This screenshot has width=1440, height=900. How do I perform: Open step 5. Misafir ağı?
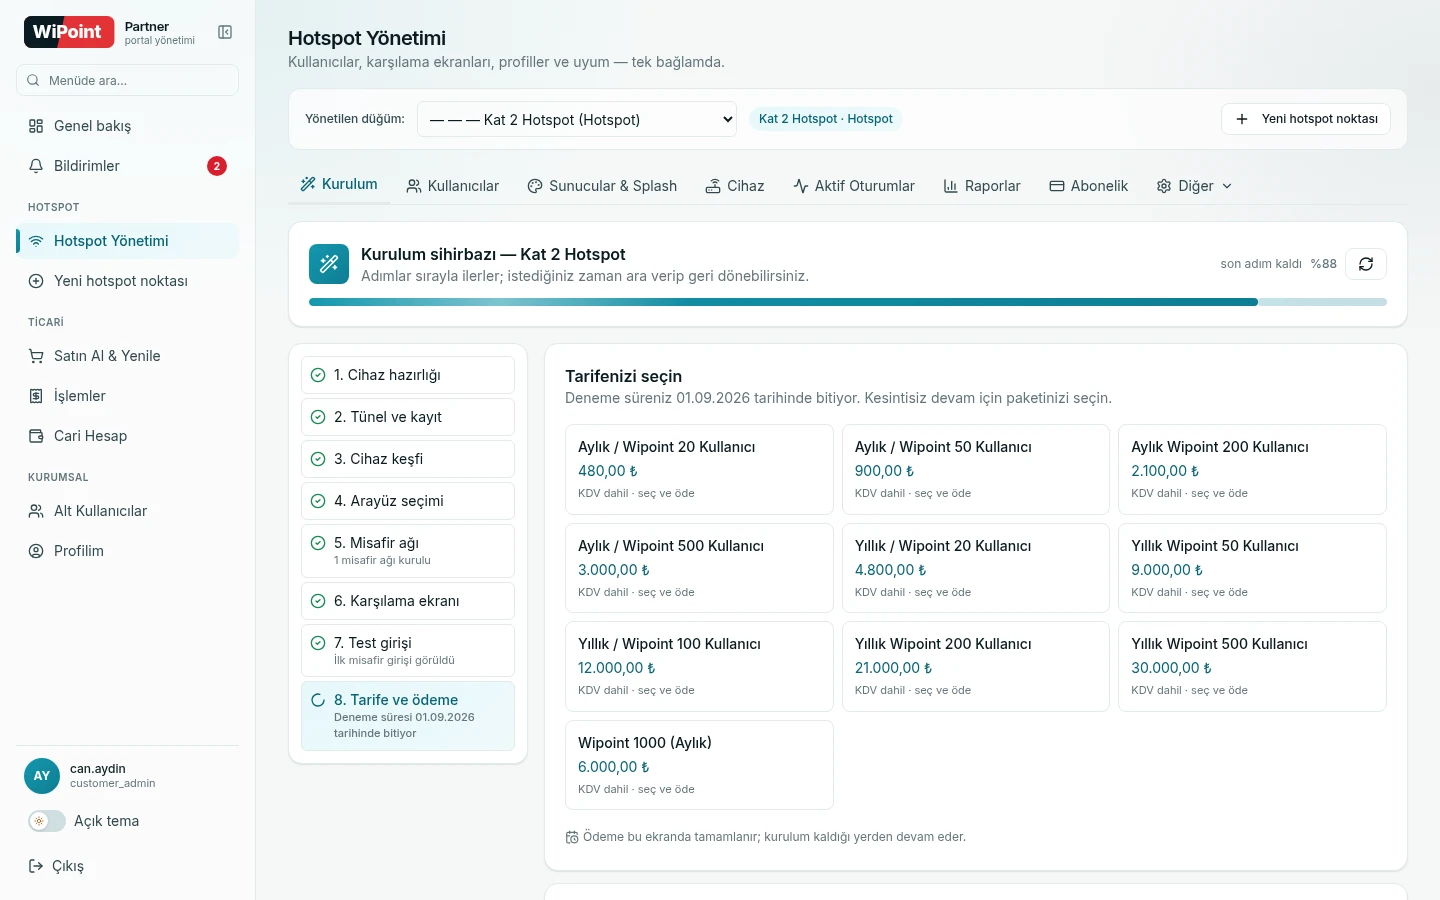(x=408, y=551)
